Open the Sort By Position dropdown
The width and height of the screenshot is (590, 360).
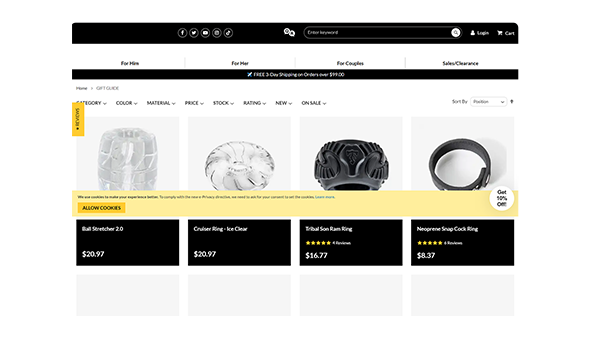tap(488, 102)
